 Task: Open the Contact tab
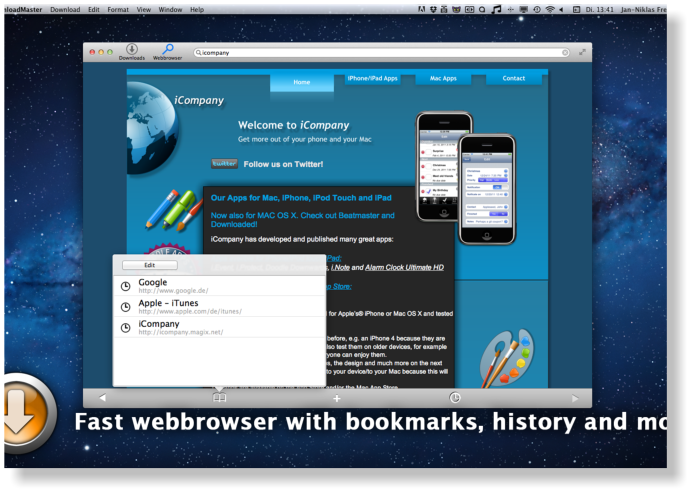[x=514, y=78]
